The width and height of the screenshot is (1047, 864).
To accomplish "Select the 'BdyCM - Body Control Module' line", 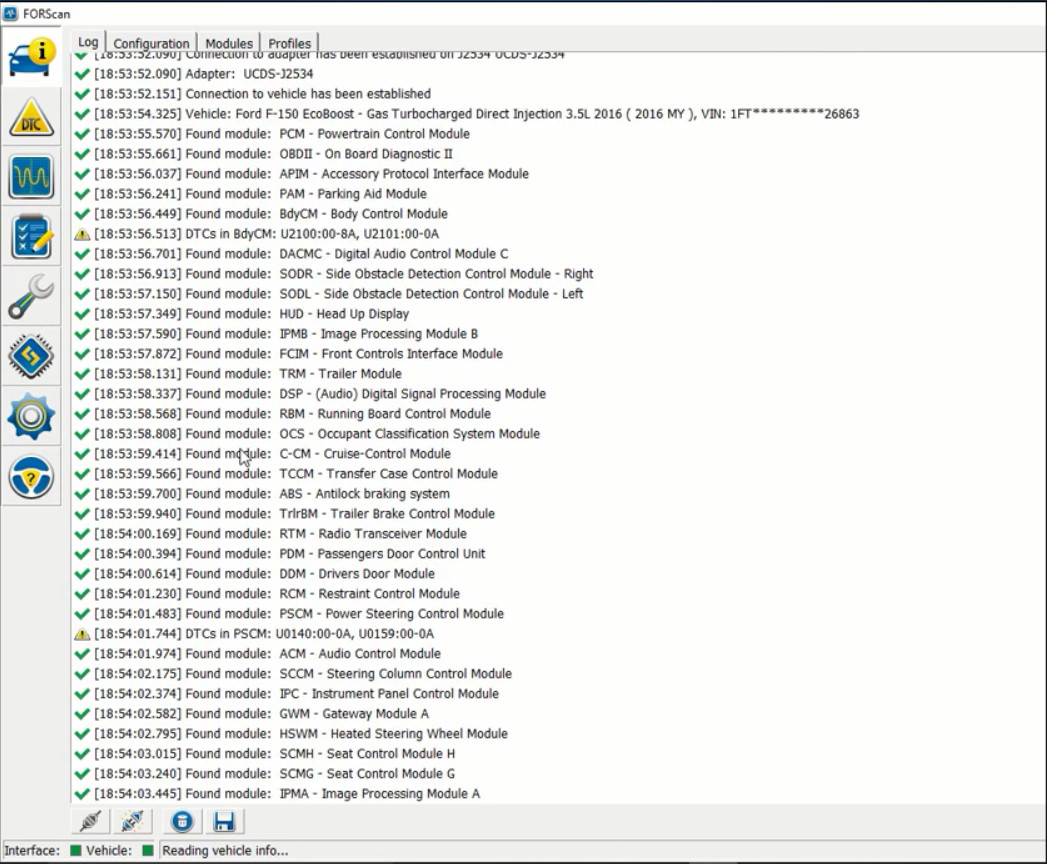I will (271, 214).
